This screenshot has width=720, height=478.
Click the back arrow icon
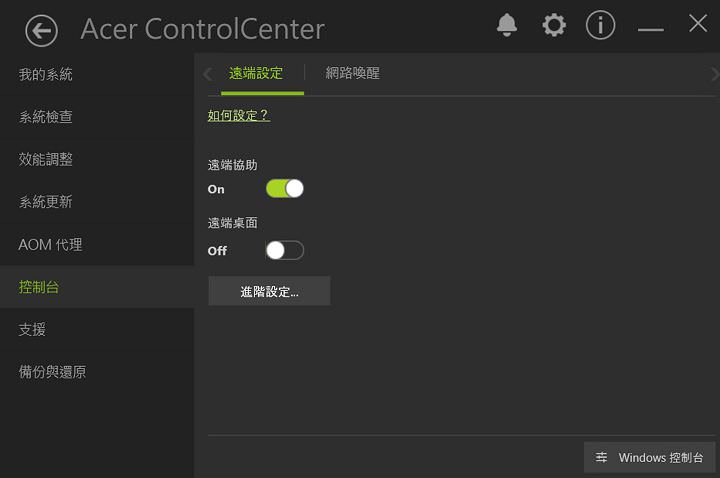point(41,31)
